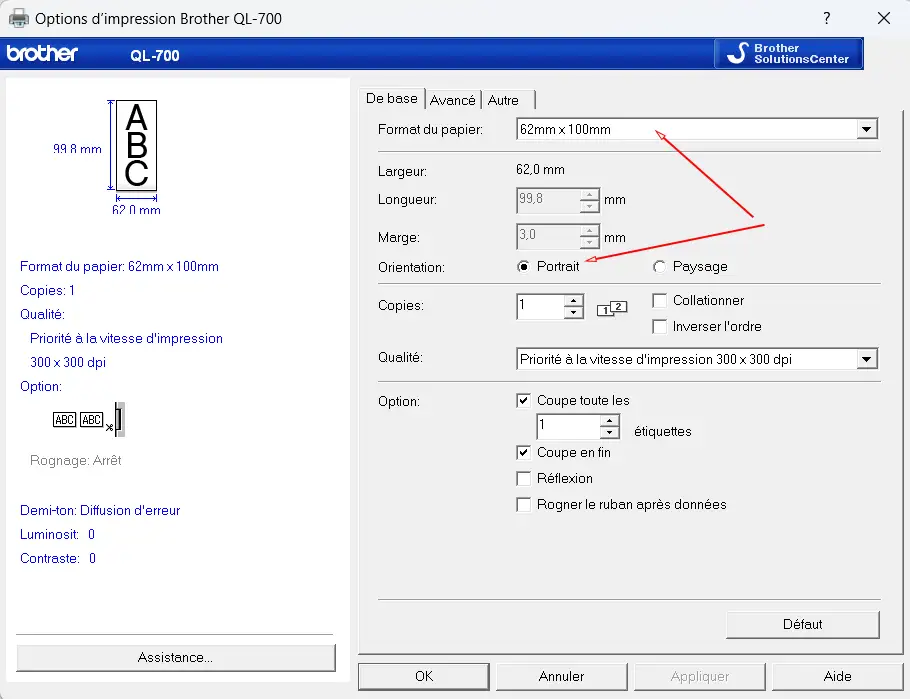Increase the Copies value
Screen dimensions: 910x699
click(x=573, y=300)
